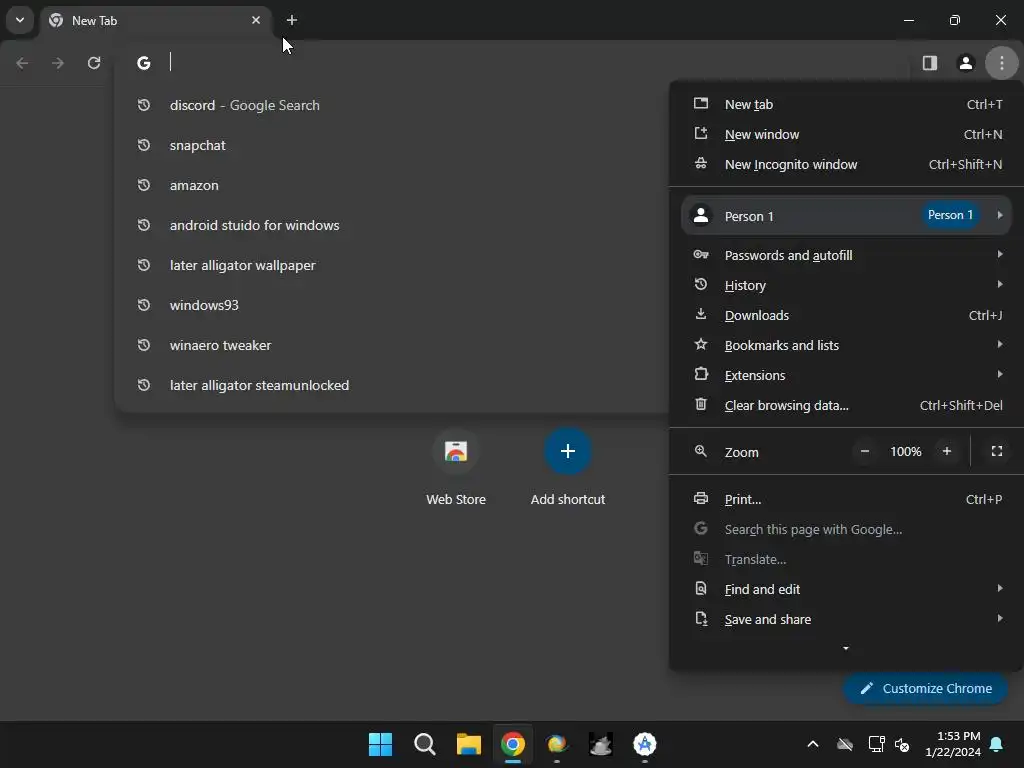The image size is (1024, 768).
Task: Toggle the side panel icon
Action: [929, 63]
